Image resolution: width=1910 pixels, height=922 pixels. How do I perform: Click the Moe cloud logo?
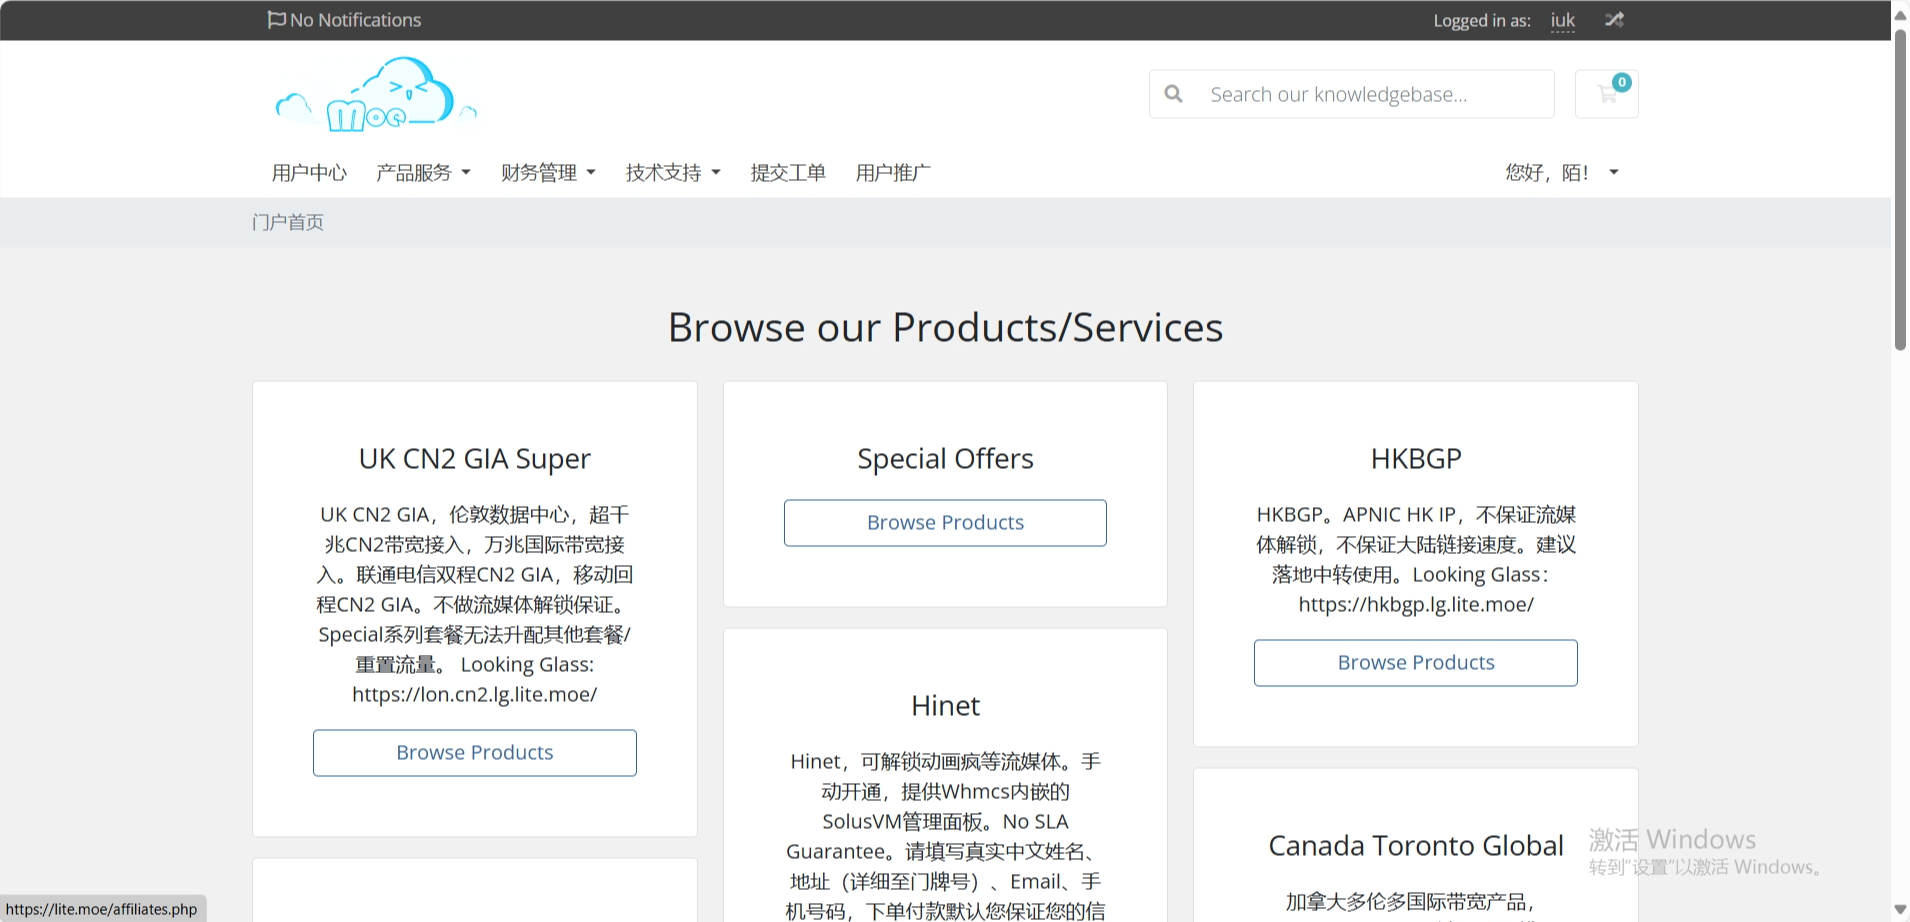point(375,96)
